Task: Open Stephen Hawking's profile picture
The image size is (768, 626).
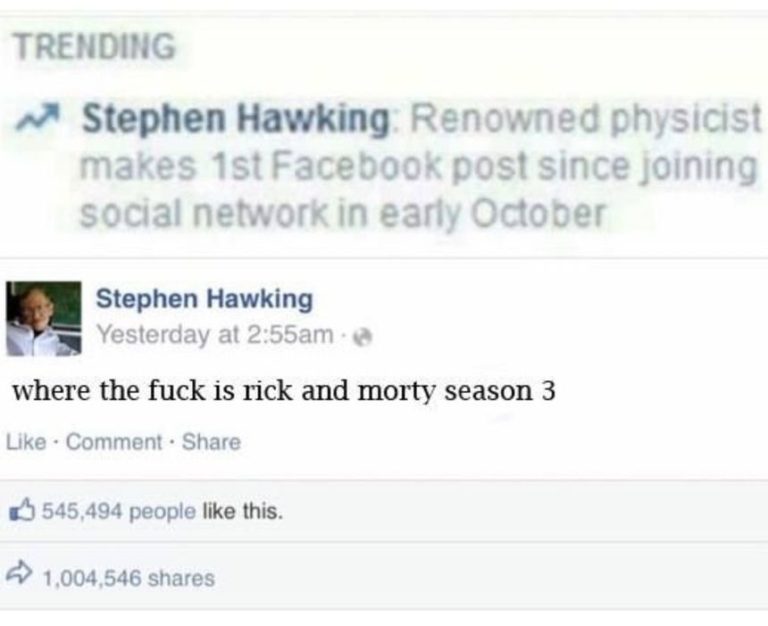Action: coord(44,318)
